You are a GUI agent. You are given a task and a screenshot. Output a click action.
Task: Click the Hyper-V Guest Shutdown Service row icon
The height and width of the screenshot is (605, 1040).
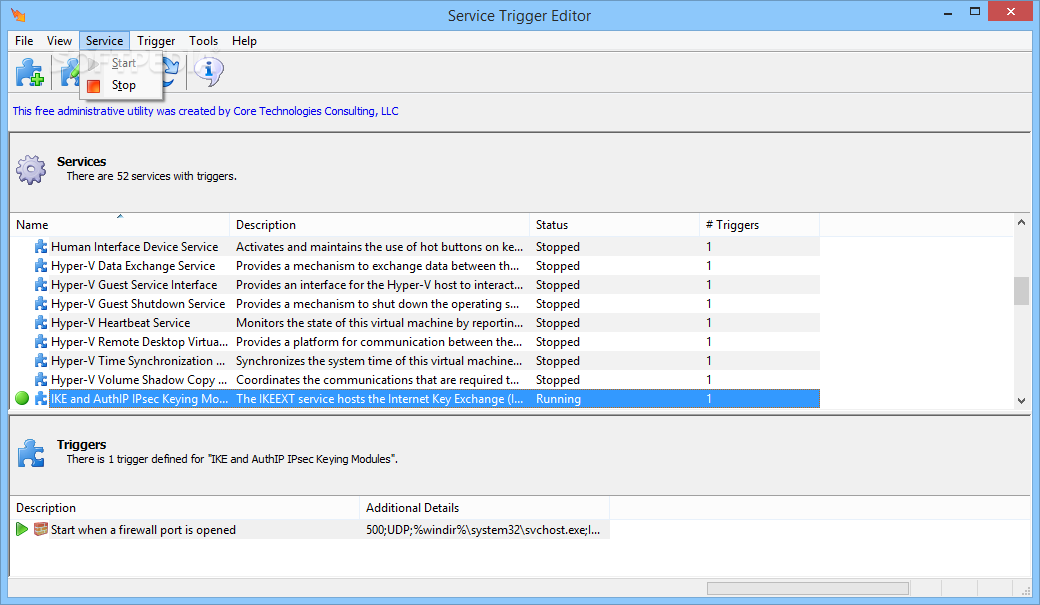[x=40, y=304]
